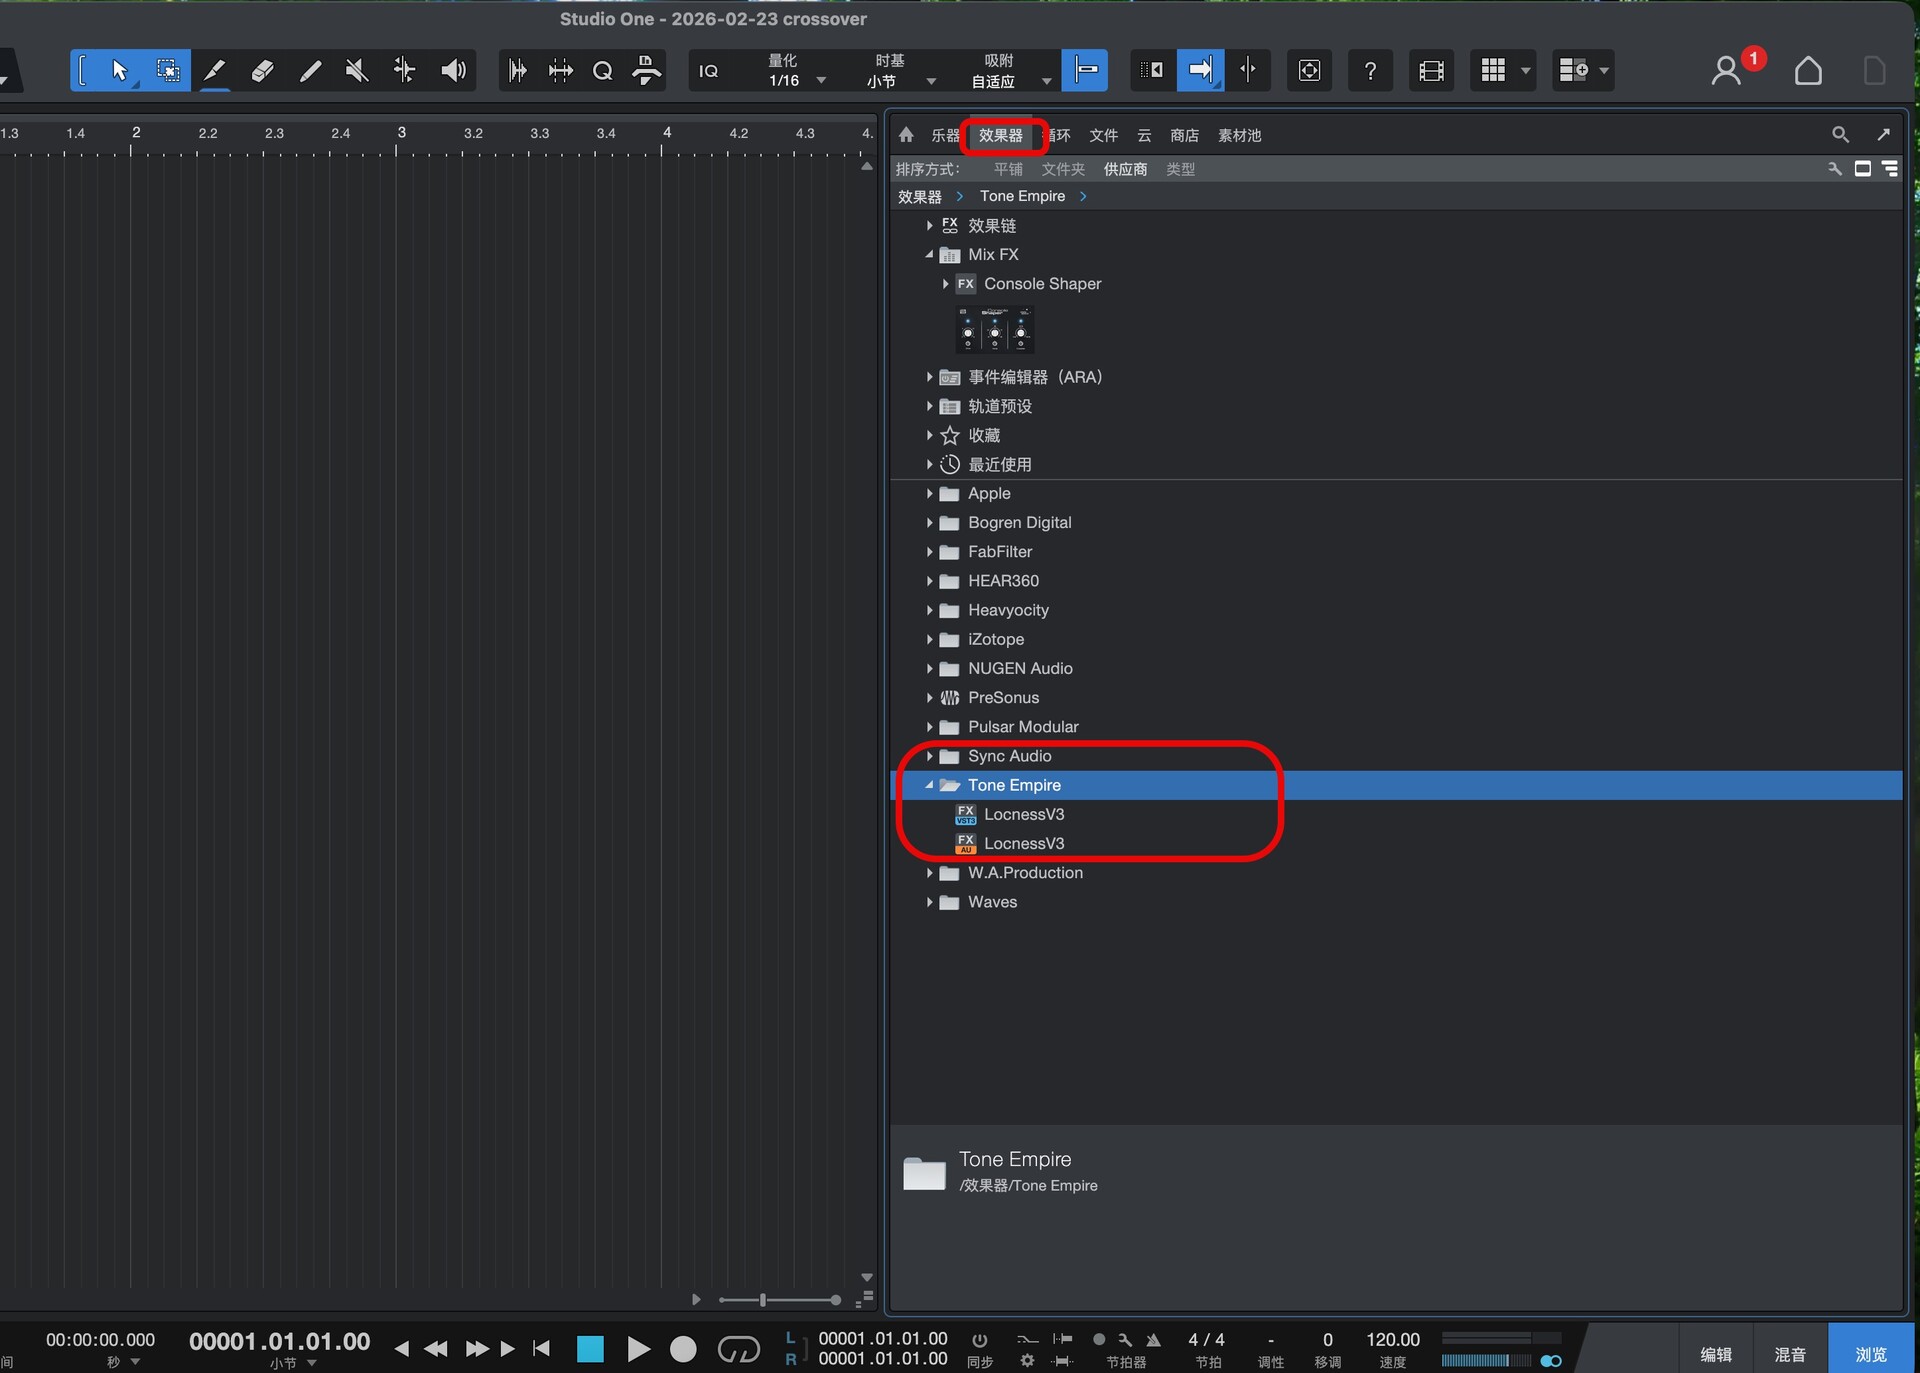Switch to the 乐器 Instruments tab
1920x1373 pixels.
point(944,135)
